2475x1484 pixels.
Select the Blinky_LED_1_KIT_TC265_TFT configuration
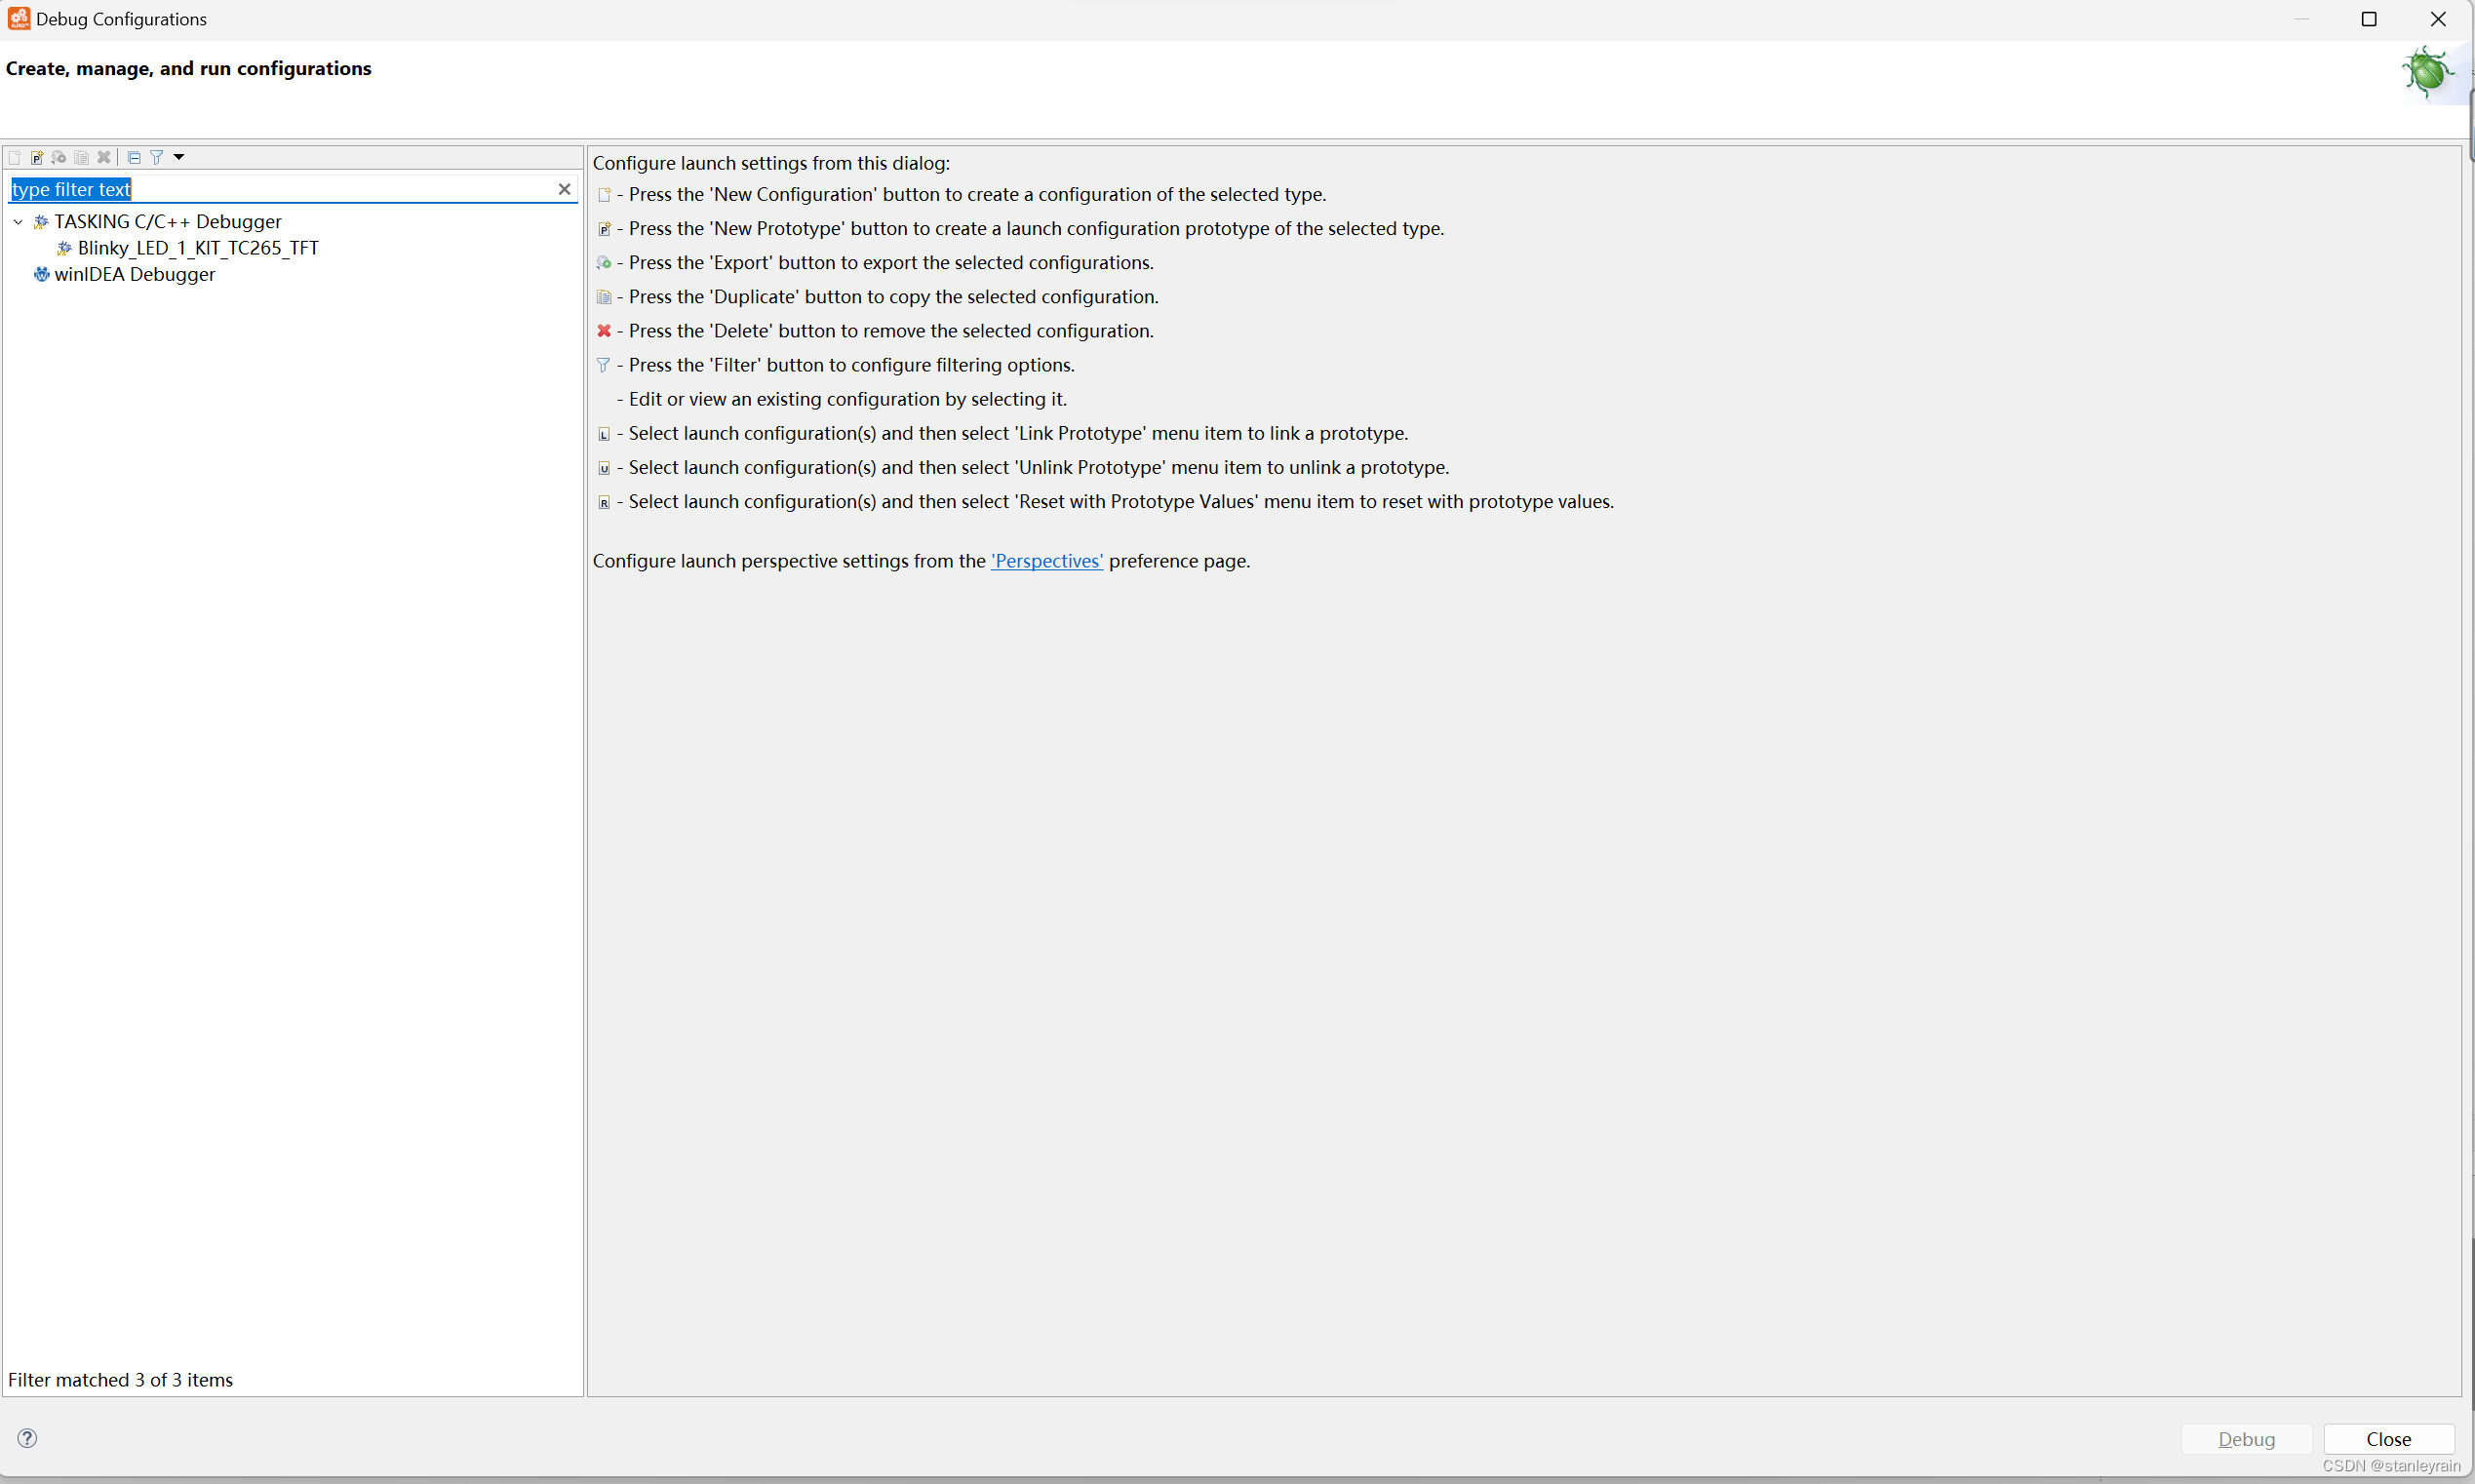pyautogui.click(x=198, y=248)
